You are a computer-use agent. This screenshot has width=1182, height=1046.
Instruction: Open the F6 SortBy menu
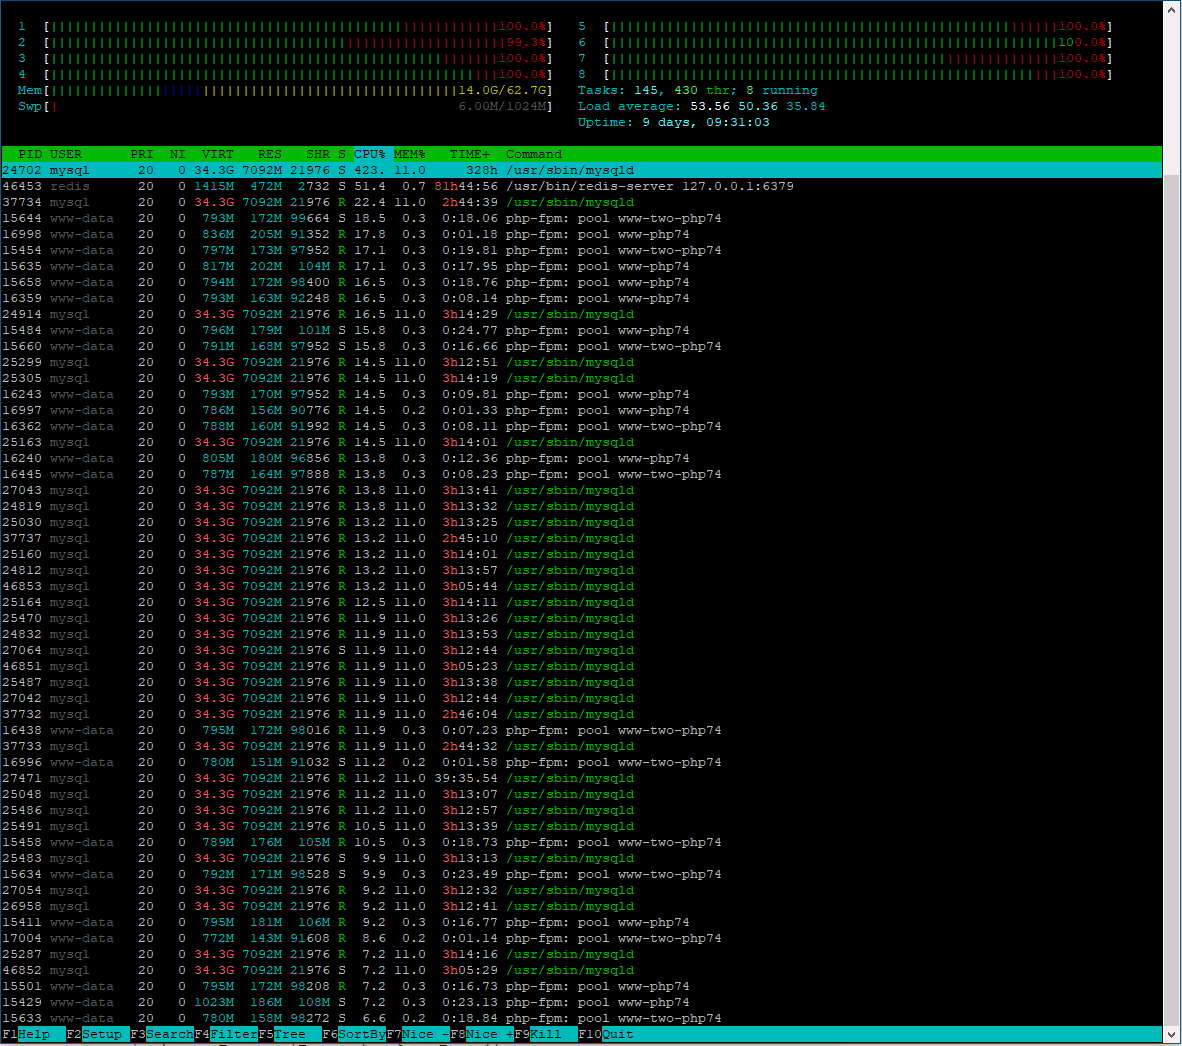(x=354, y=1034)
